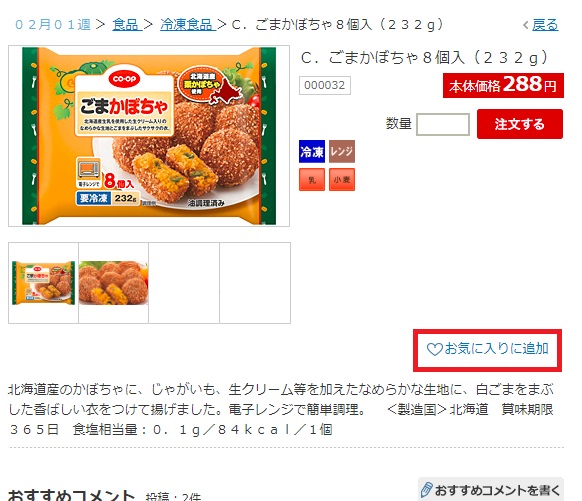Select the cooked croquettes thumbnail
Screen dimensions: 582x501
114,283
